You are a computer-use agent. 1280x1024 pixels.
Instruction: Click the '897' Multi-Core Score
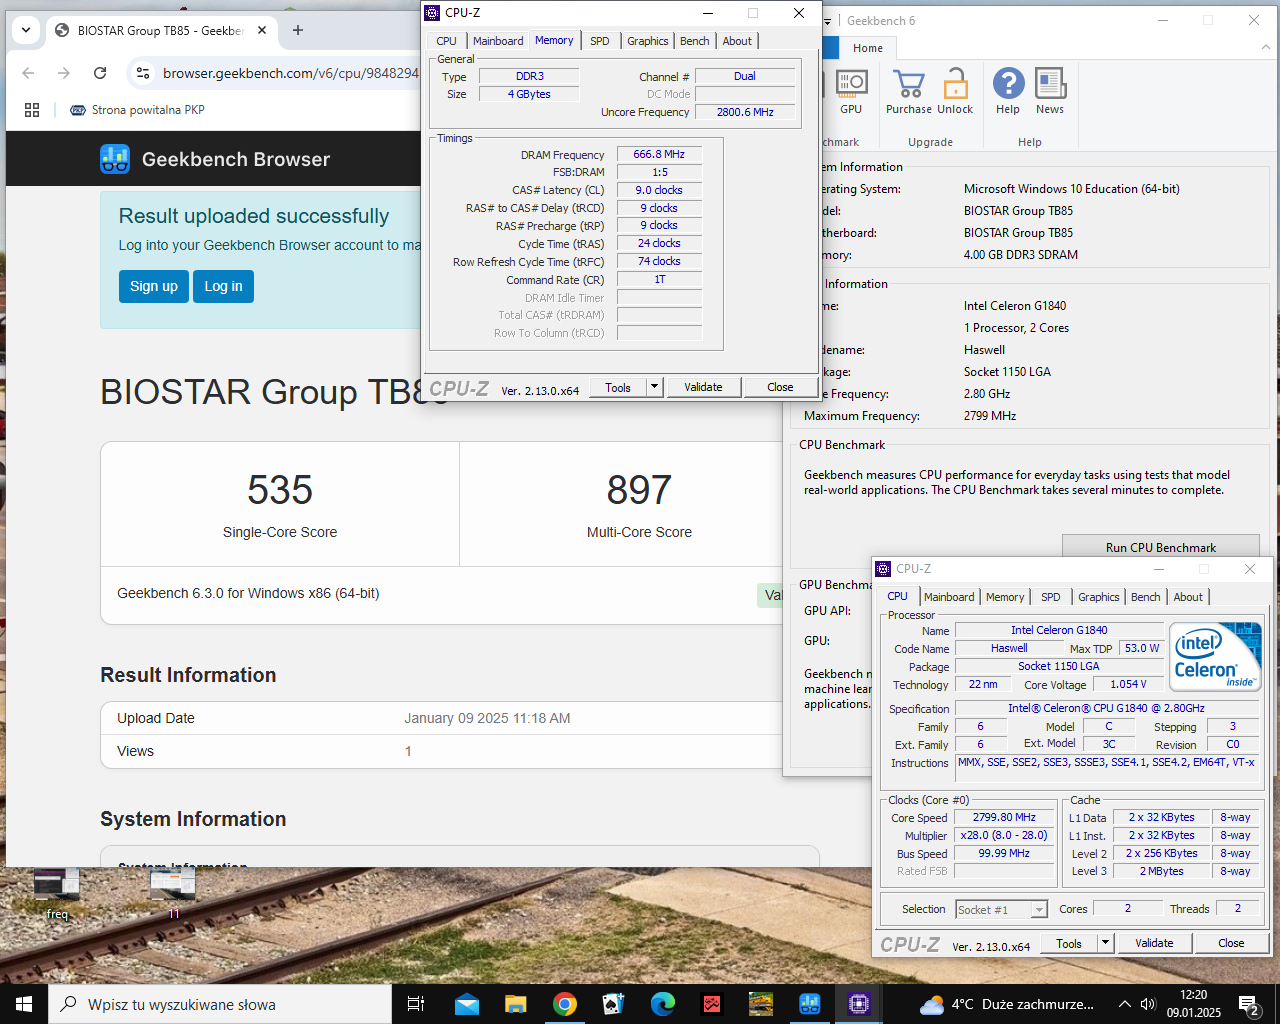pos(640,490)
